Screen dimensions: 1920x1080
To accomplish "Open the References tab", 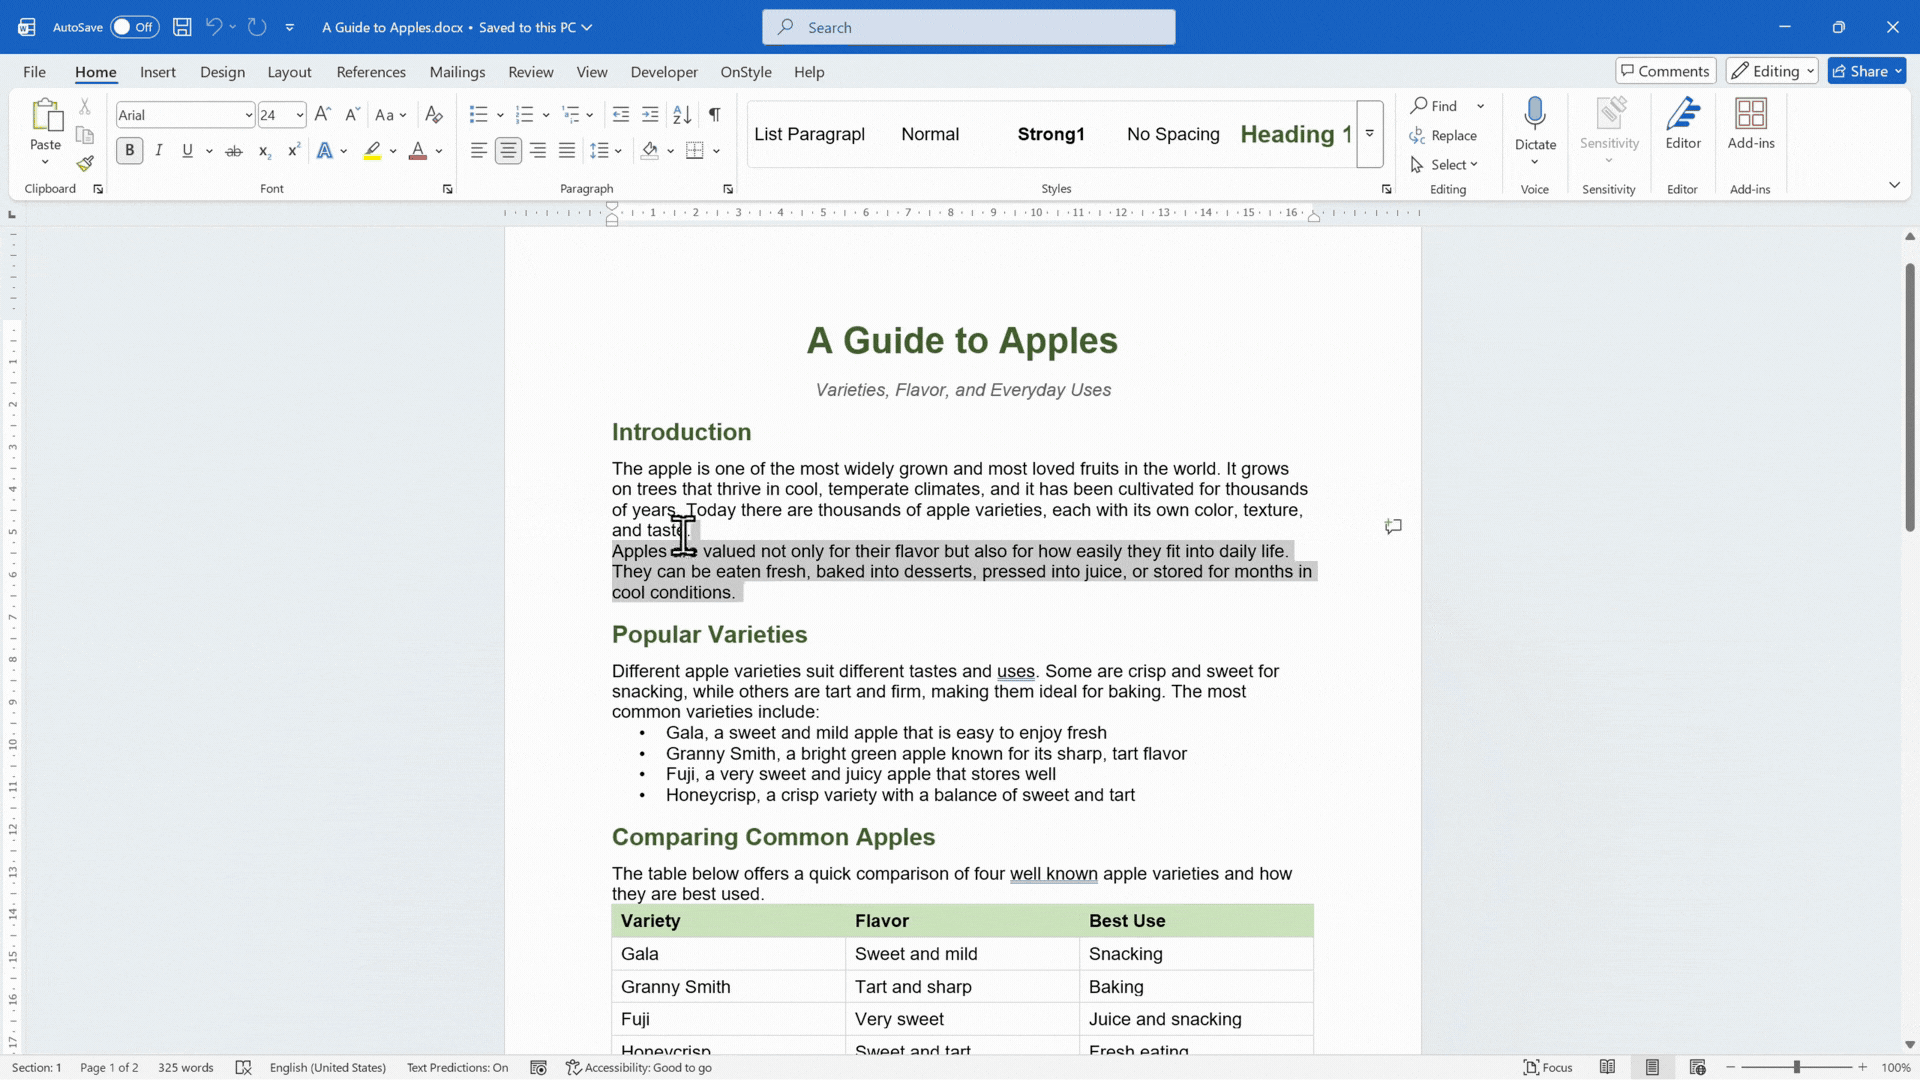I will pyautogui.click(x=371, y=72).
